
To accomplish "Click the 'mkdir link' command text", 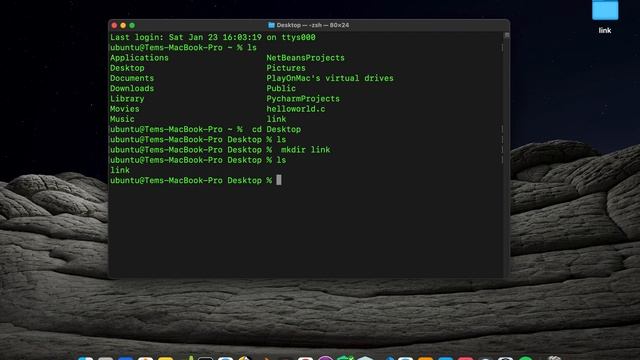I will tap(305, 150).
